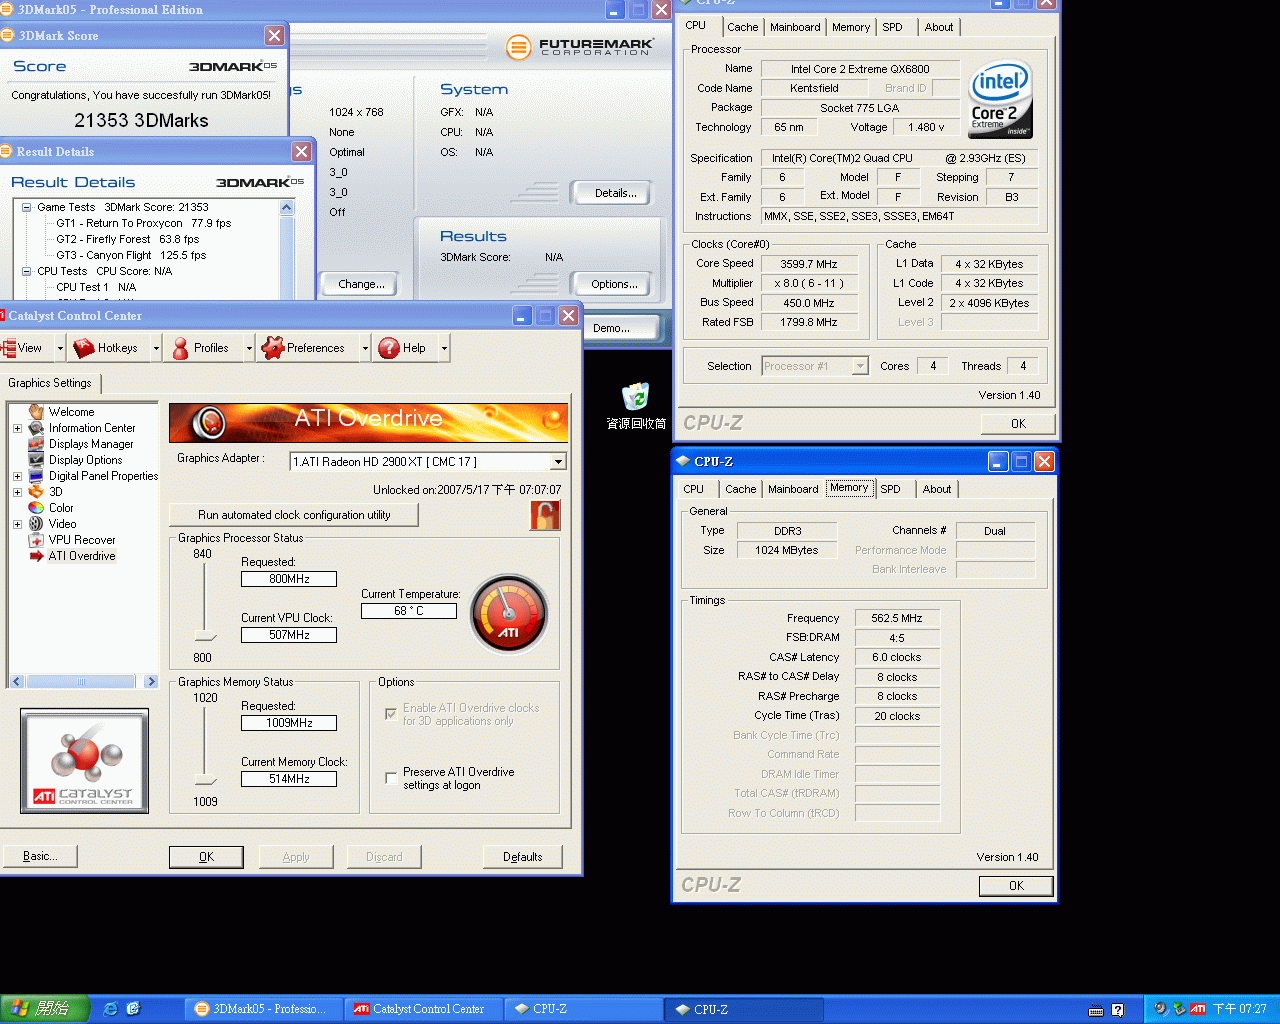Switch to CPU tab in lower CPU-Z

pos(694,489)
